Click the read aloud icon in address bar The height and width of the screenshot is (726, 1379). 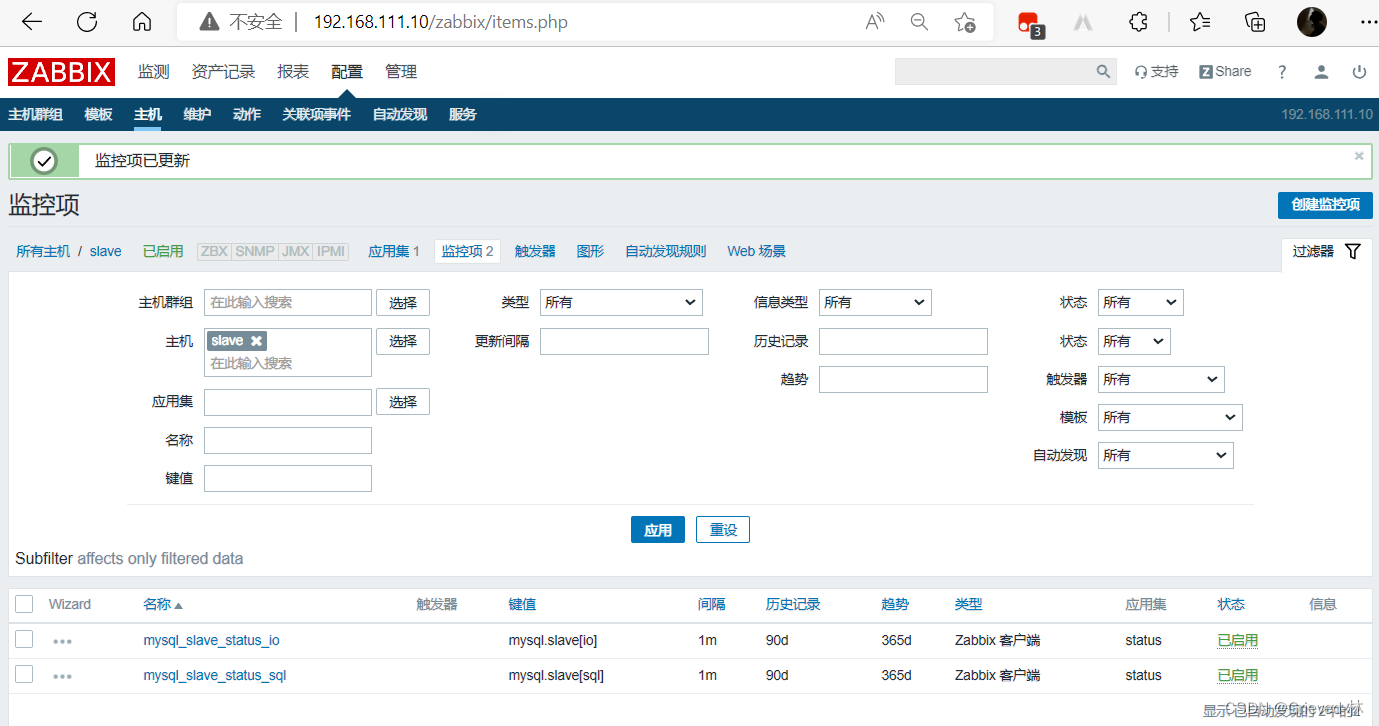875,22
